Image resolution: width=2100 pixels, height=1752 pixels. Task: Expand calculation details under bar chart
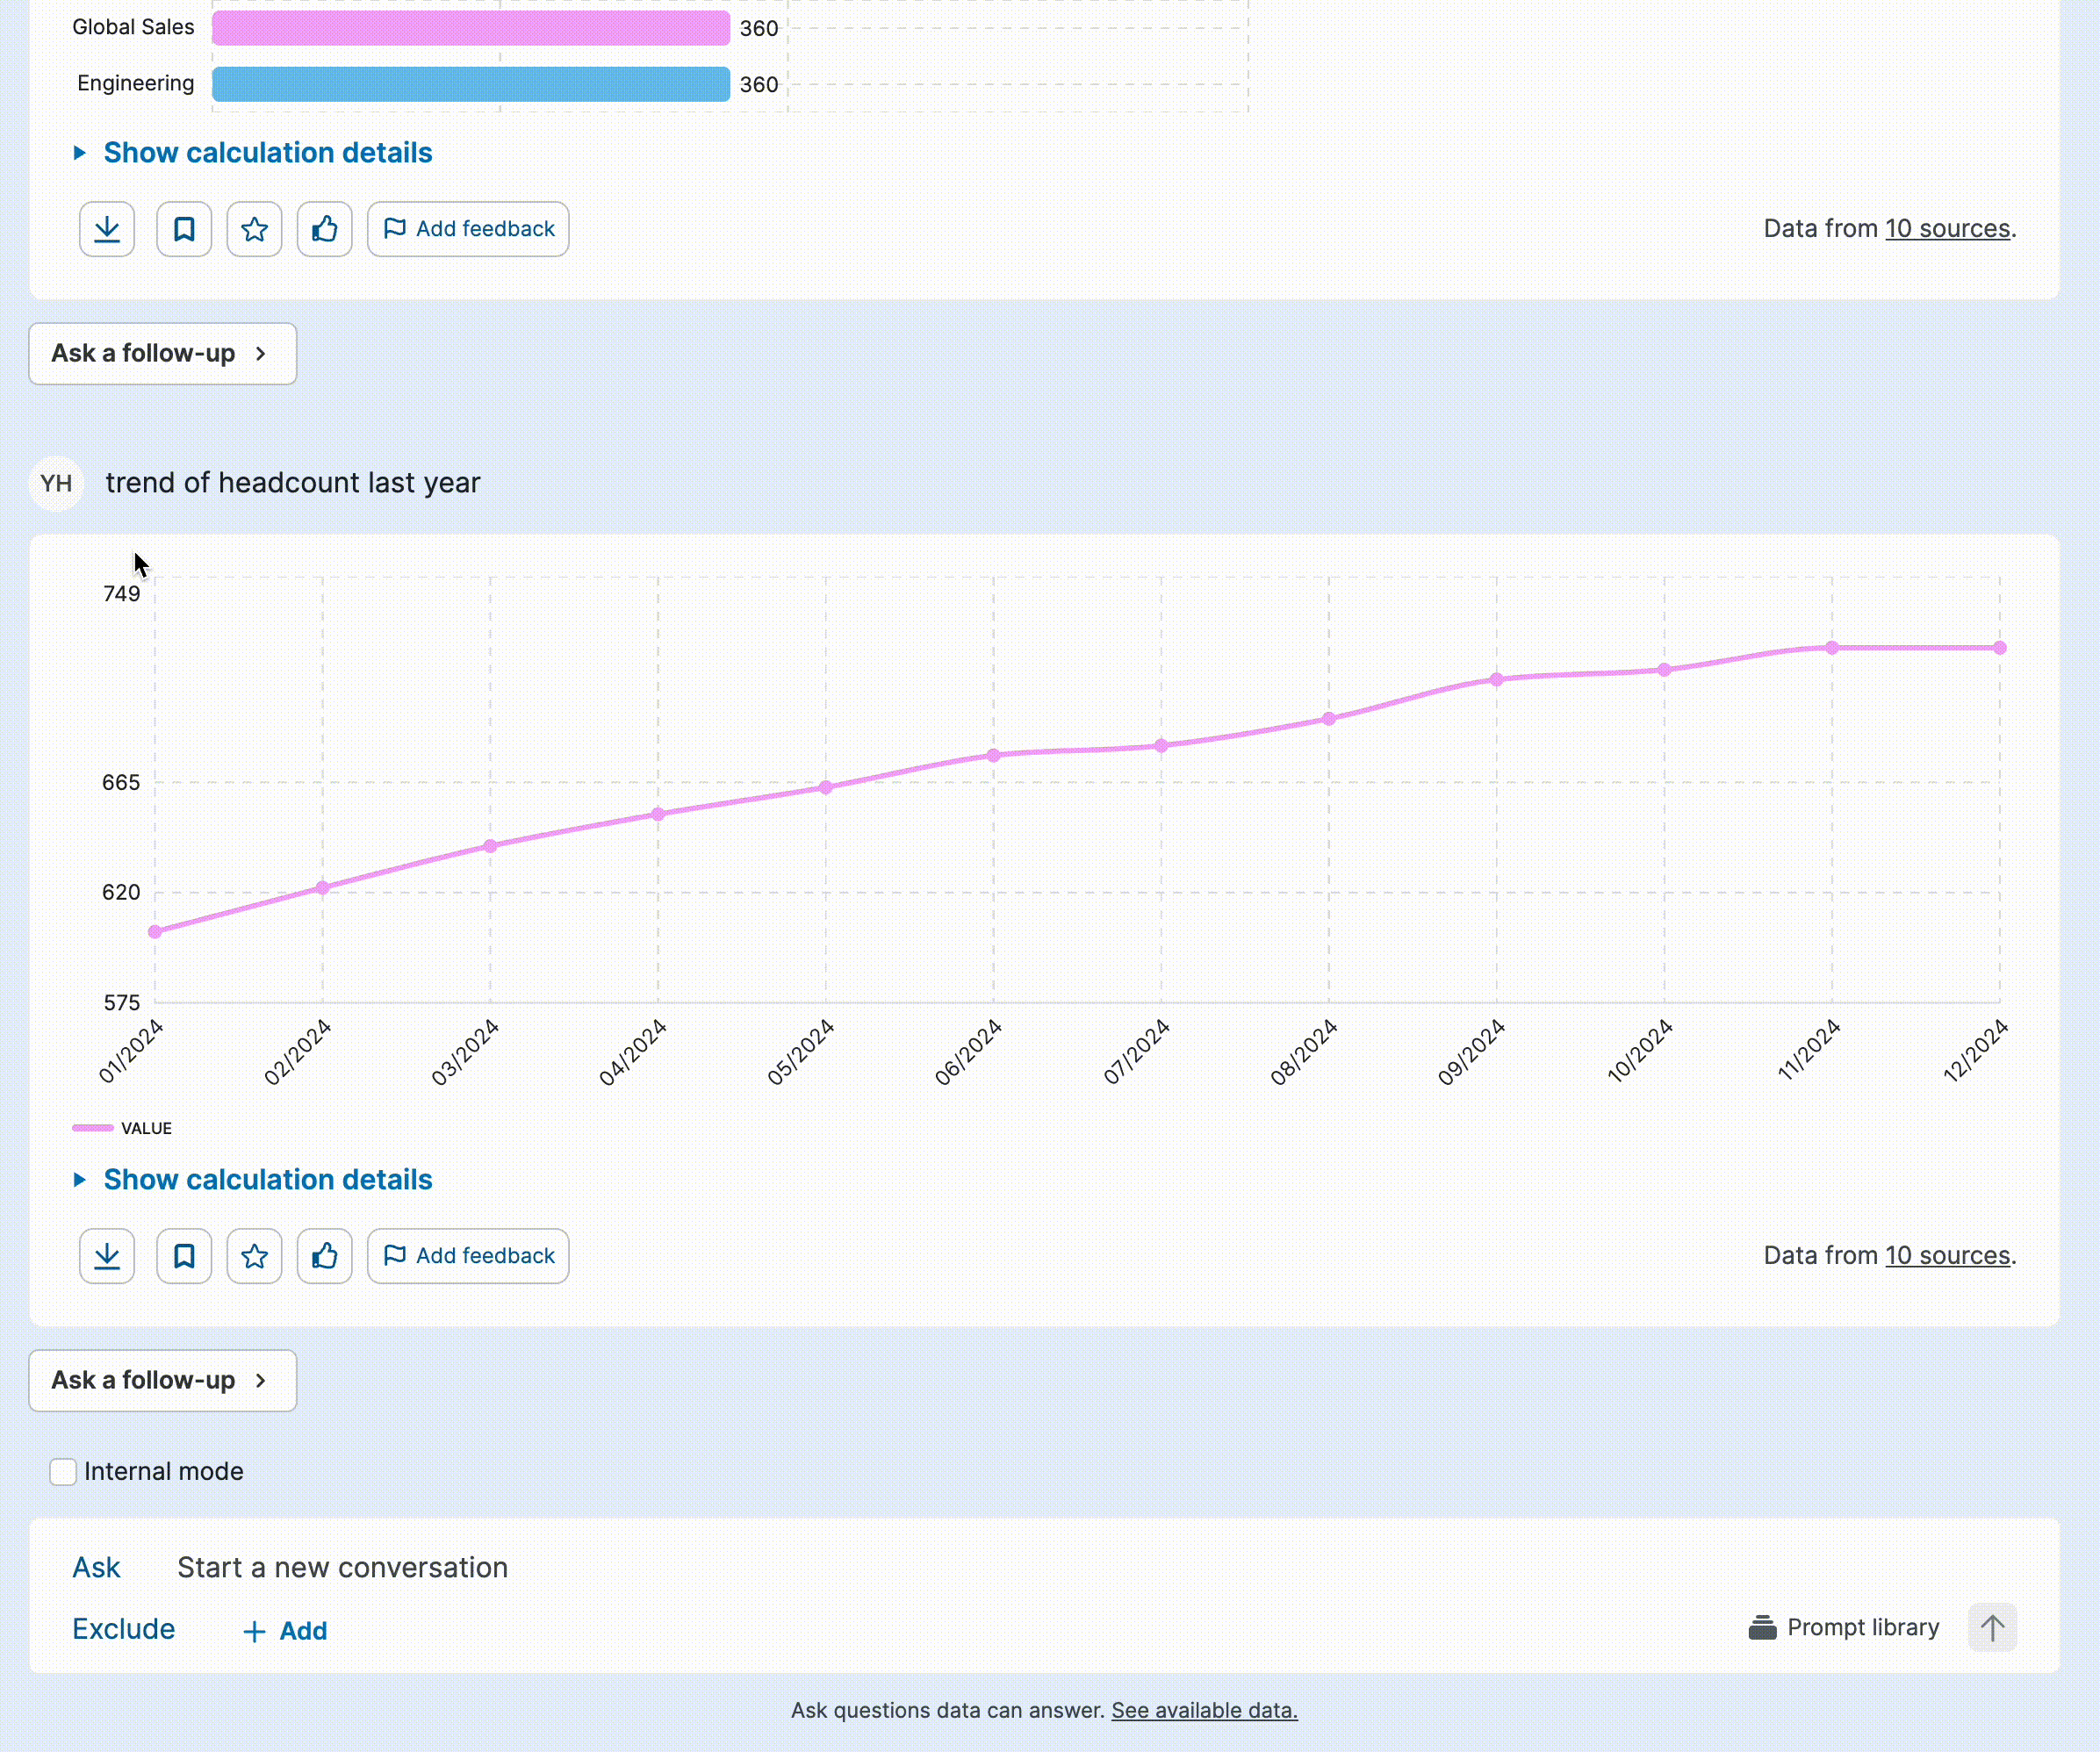267,153
